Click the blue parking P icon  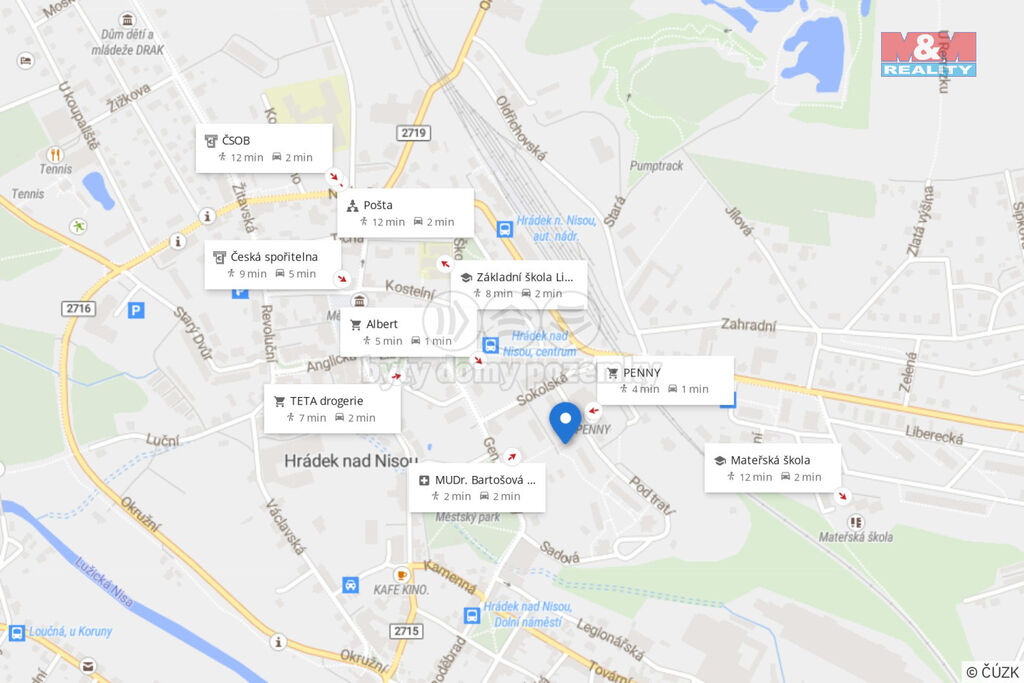[136, 310]
